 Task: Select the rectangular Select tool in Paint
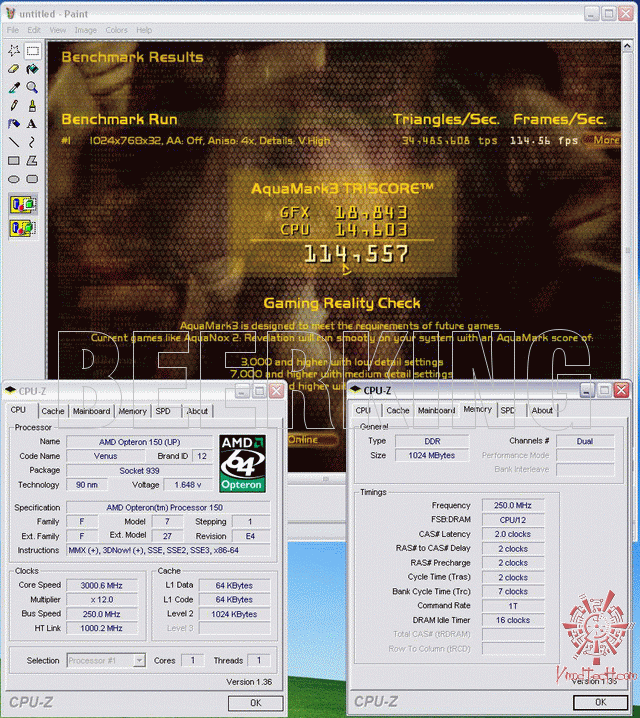32,50
